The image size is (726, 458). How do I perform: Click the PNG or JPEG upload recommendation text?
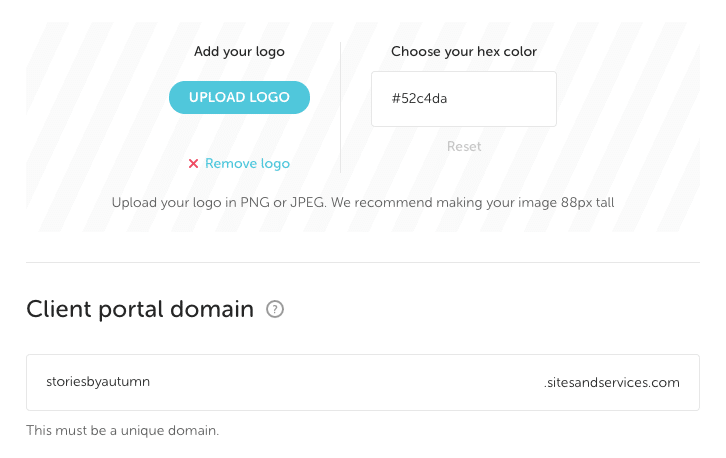tap(363, 202)
